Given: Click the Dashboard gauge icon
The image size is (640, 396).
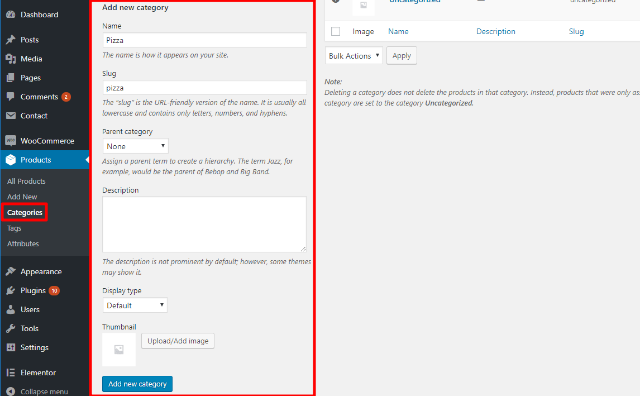Looking at the screenshot, I should [x=11, y=14].
